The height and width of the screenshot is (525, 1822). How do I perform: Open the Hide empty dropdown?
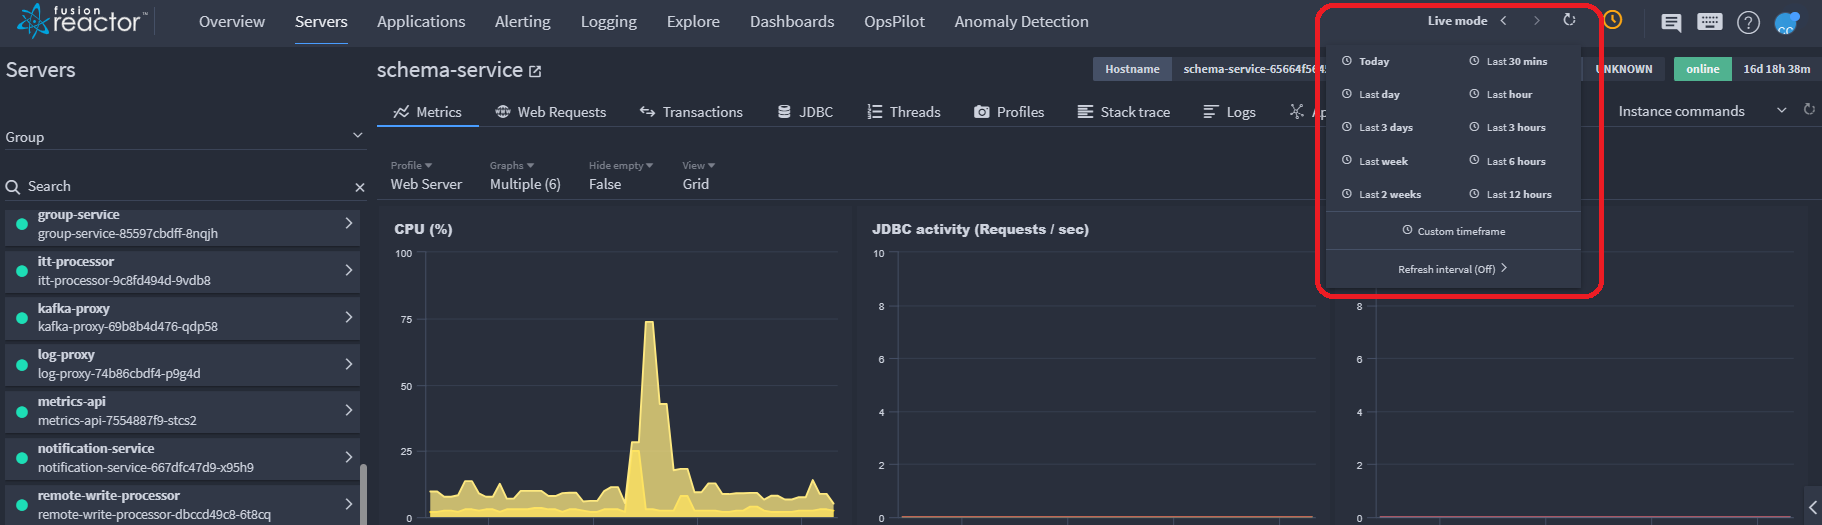620,176
